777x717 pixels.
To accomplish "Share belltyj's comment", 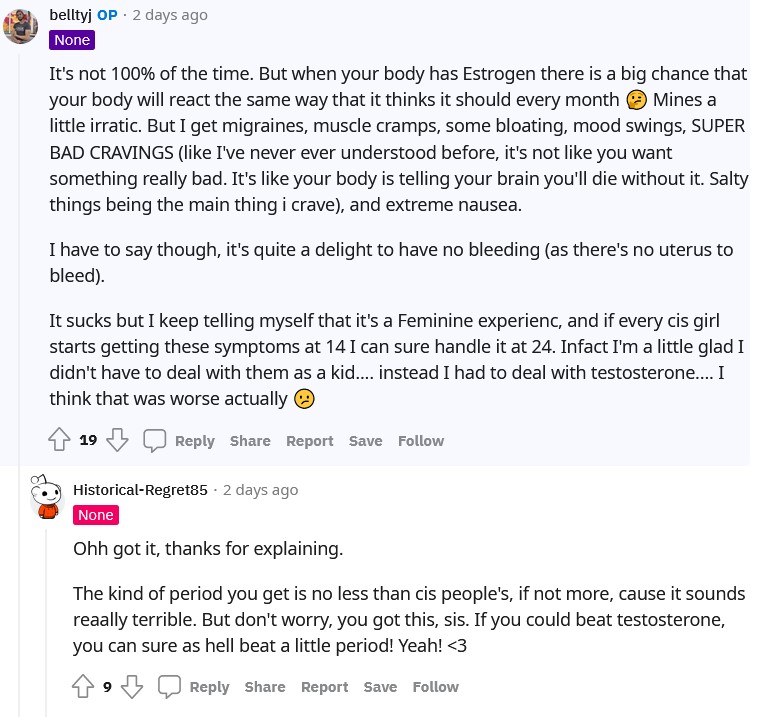I will (250, 441).
